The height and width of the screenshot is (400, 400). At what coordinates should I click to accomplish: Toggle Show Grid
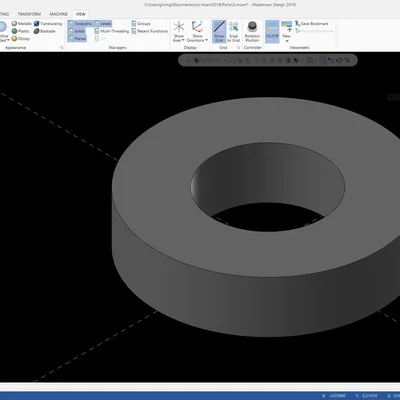(219, 31)
